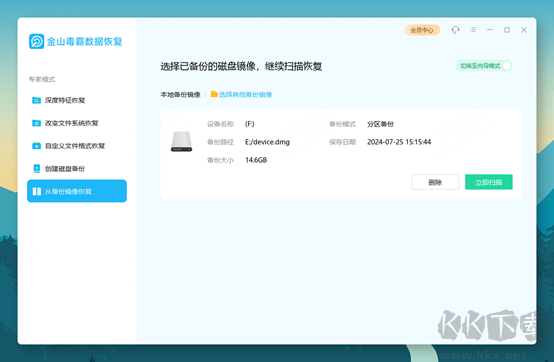Image resolution: width=554 pixels, height=362 pixels.
Task: Click 选择其他备份镜像 link
Action: (x=246, y=95)
